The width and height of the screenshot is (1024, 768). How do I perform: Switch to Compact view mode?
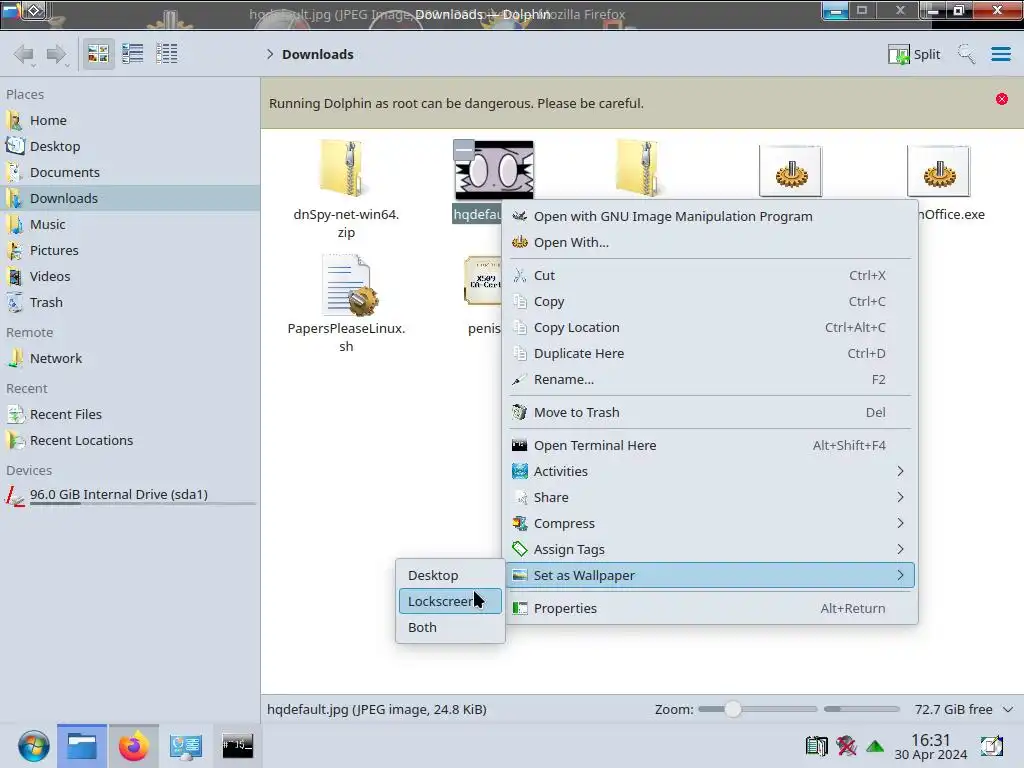(x=133, y=54)
